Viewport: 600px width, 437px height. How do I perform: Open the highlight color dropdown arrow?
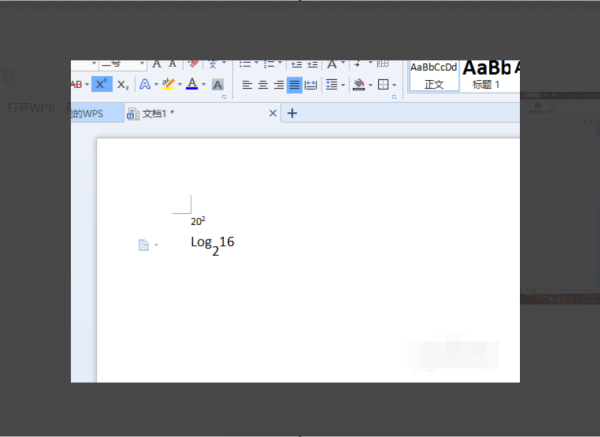pyautogui.click(x=179, y=85)
